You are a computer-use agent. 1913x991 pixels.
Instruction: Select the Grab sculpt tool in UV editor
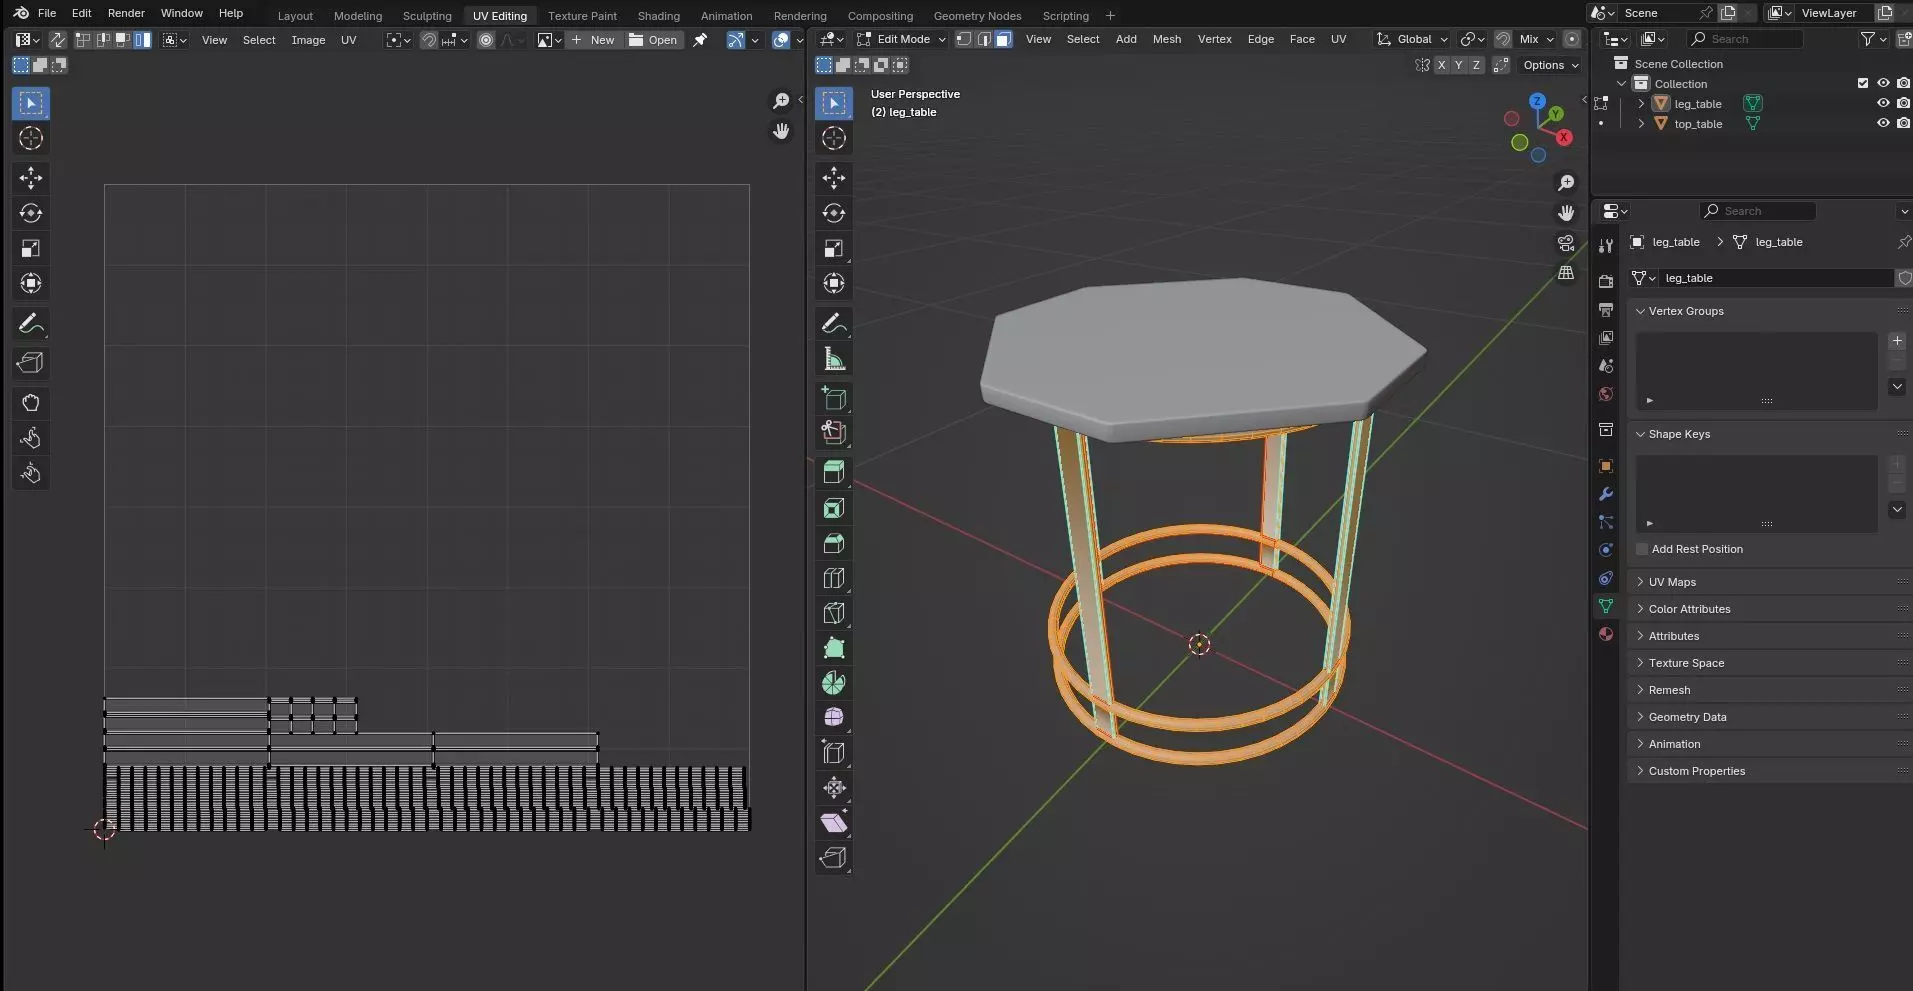click(x=31, y=403)
